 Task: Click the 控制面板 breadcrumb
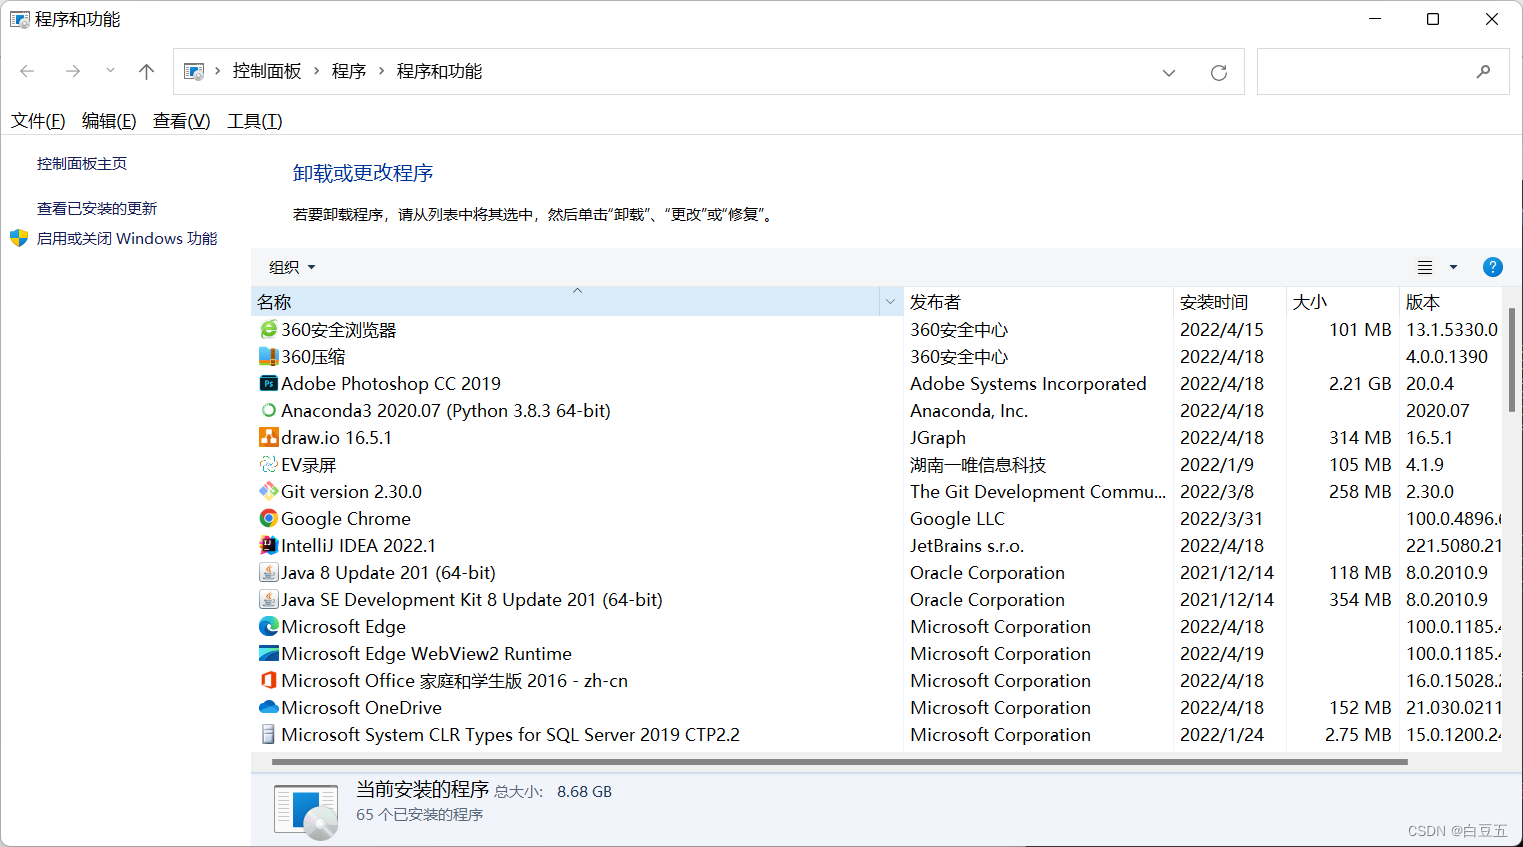point(267,71)
